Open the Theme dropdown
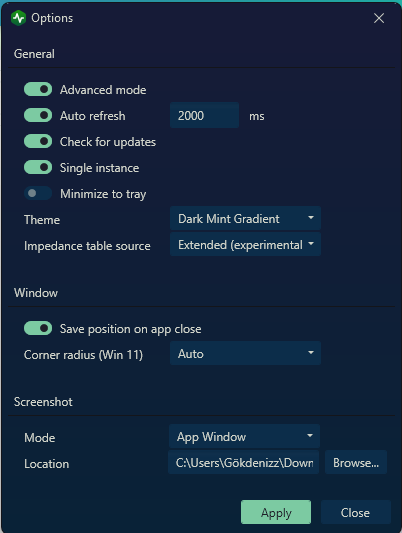402x533 pixels. click(x=245, y=218)
